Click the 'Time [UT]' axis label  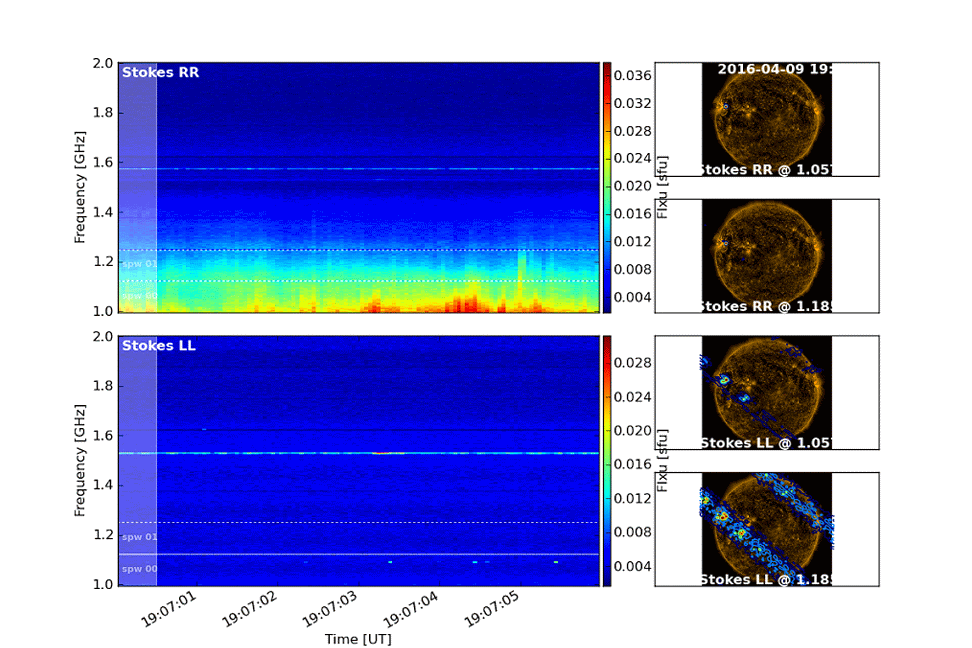pyautogui.click(x=357, y=638)
